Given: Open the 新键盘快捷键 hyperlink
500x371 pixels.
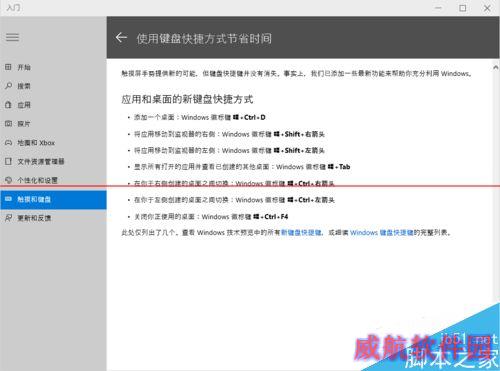Looking at the screenshot, I should (x=301, y=233).
